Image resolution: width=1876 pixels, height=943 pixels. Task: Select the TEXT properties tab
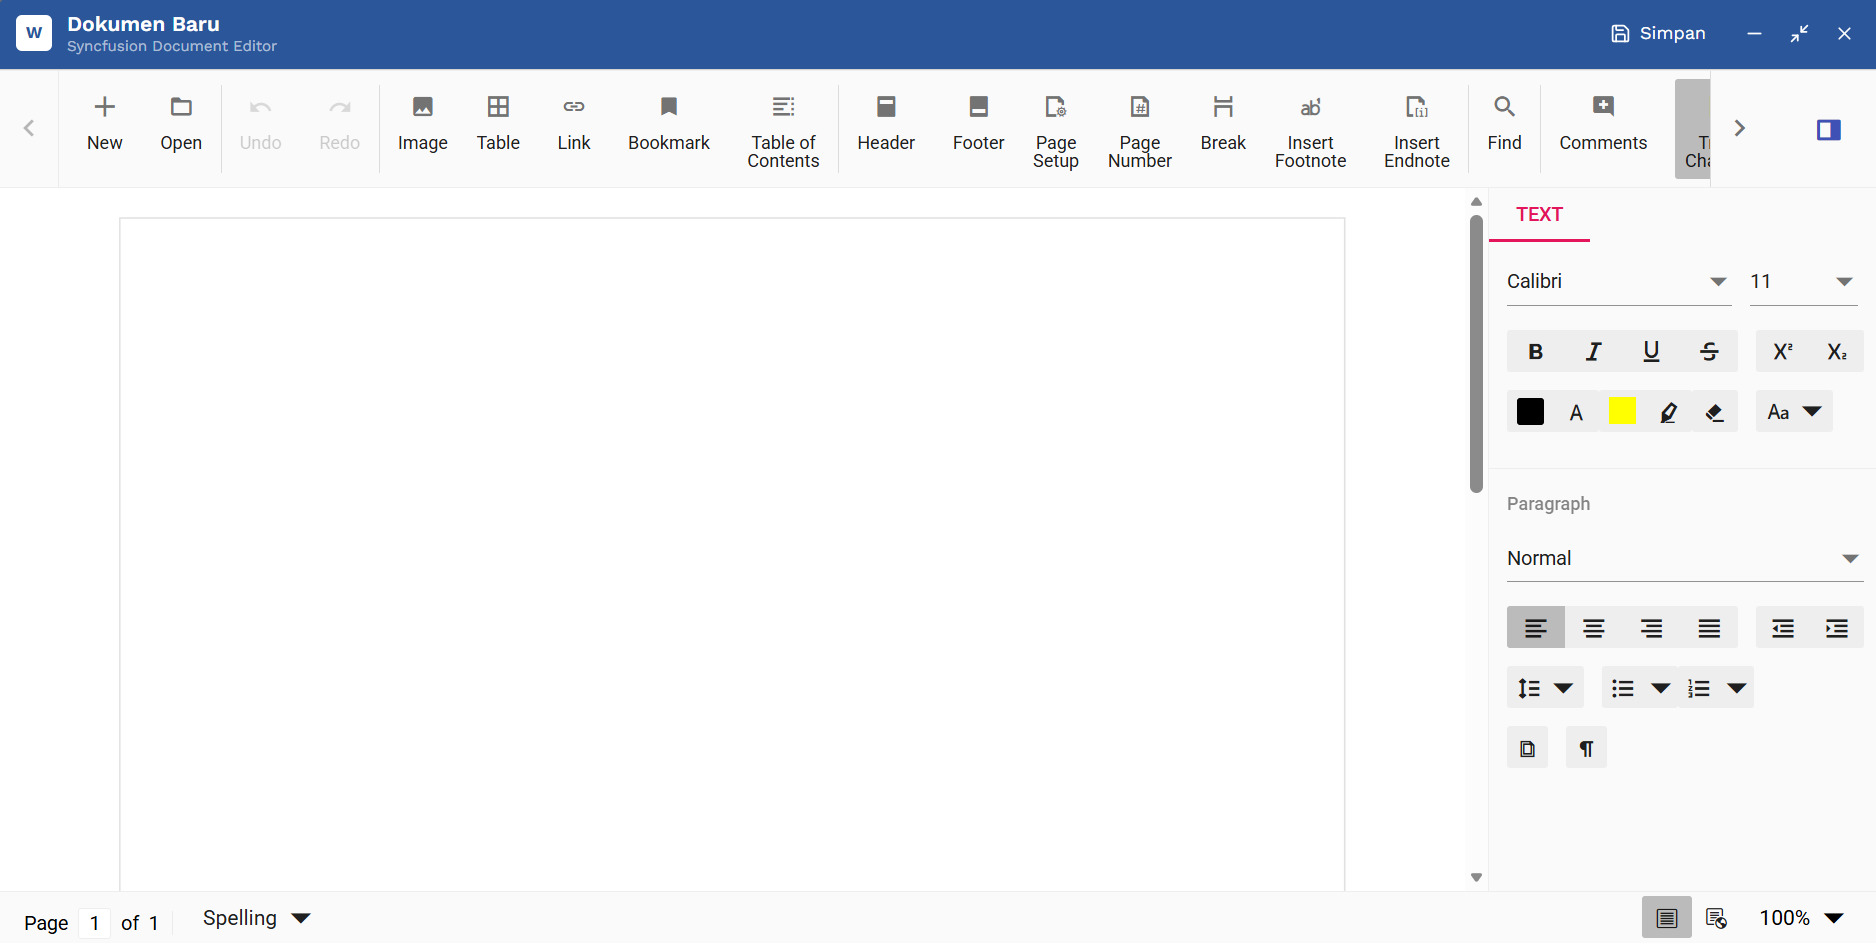pyautogui.click(x=1539, y=214)
